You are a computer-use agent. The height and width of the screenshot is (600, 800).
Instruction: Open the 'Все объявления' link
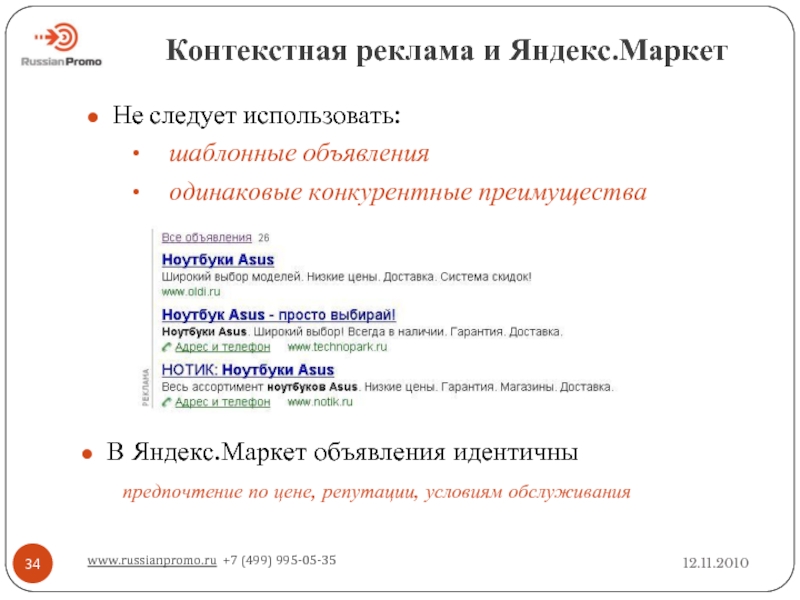coord(207,237)
